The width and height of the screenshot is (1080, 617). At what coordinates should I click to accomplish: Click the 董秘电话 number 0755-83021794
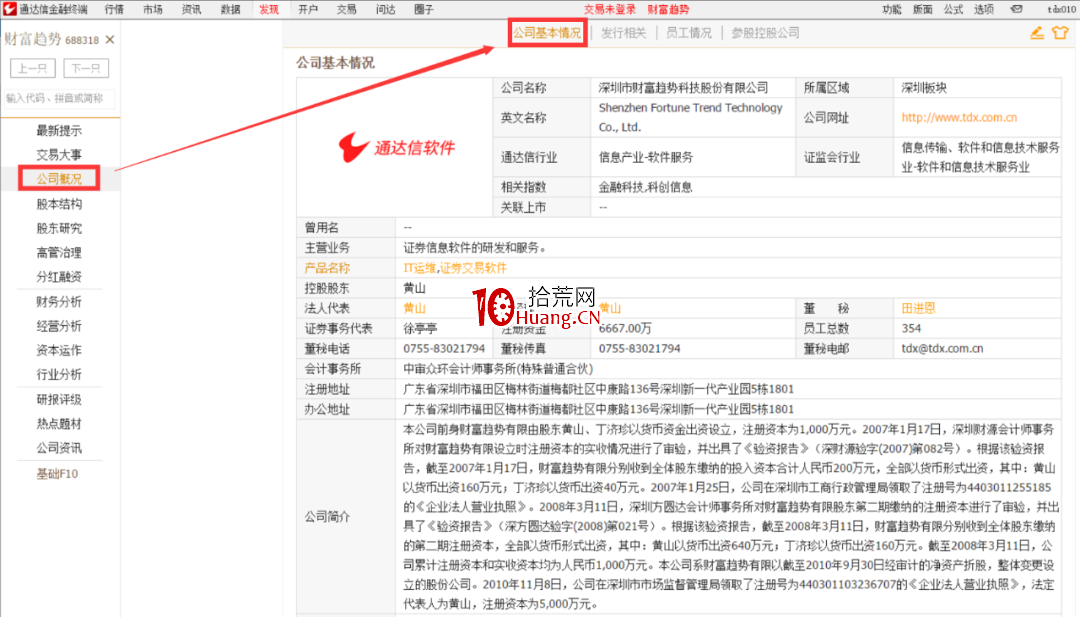tap(444, 348)
